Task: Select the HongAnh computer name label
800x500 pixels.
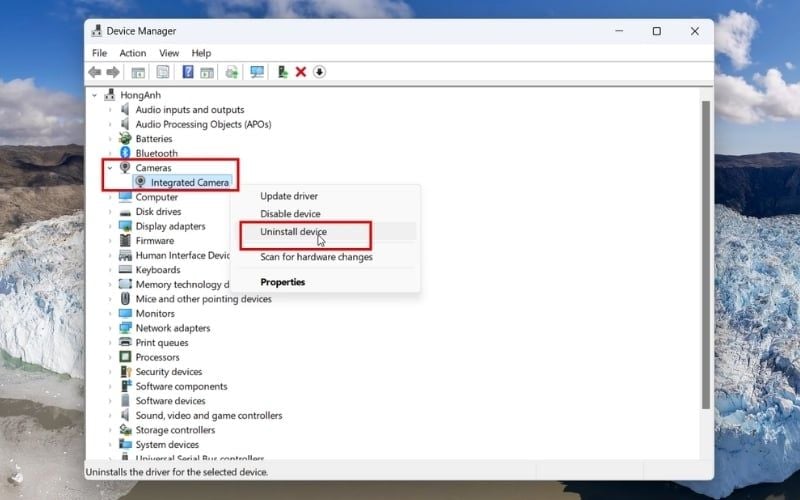Action: click(140, 95)
